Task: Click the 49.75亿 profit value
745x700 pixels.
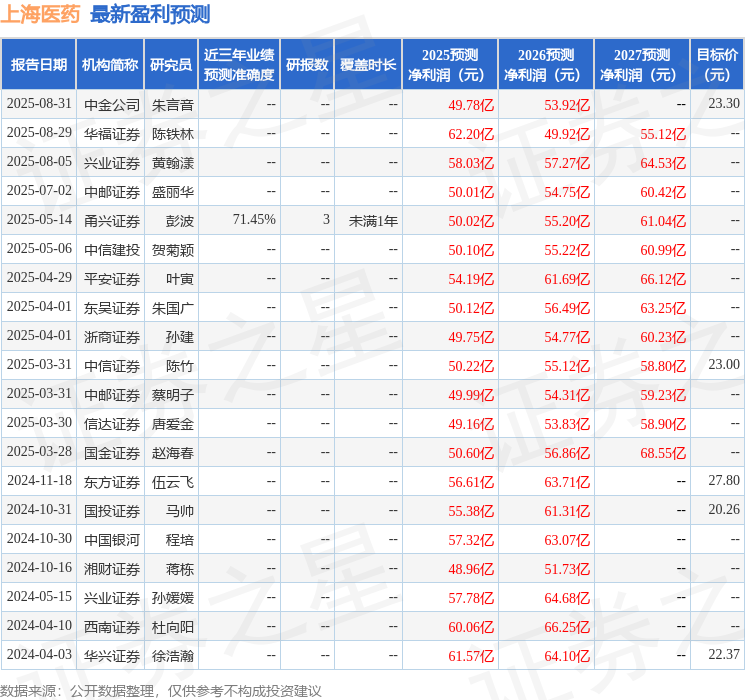Action: point(471,336)
